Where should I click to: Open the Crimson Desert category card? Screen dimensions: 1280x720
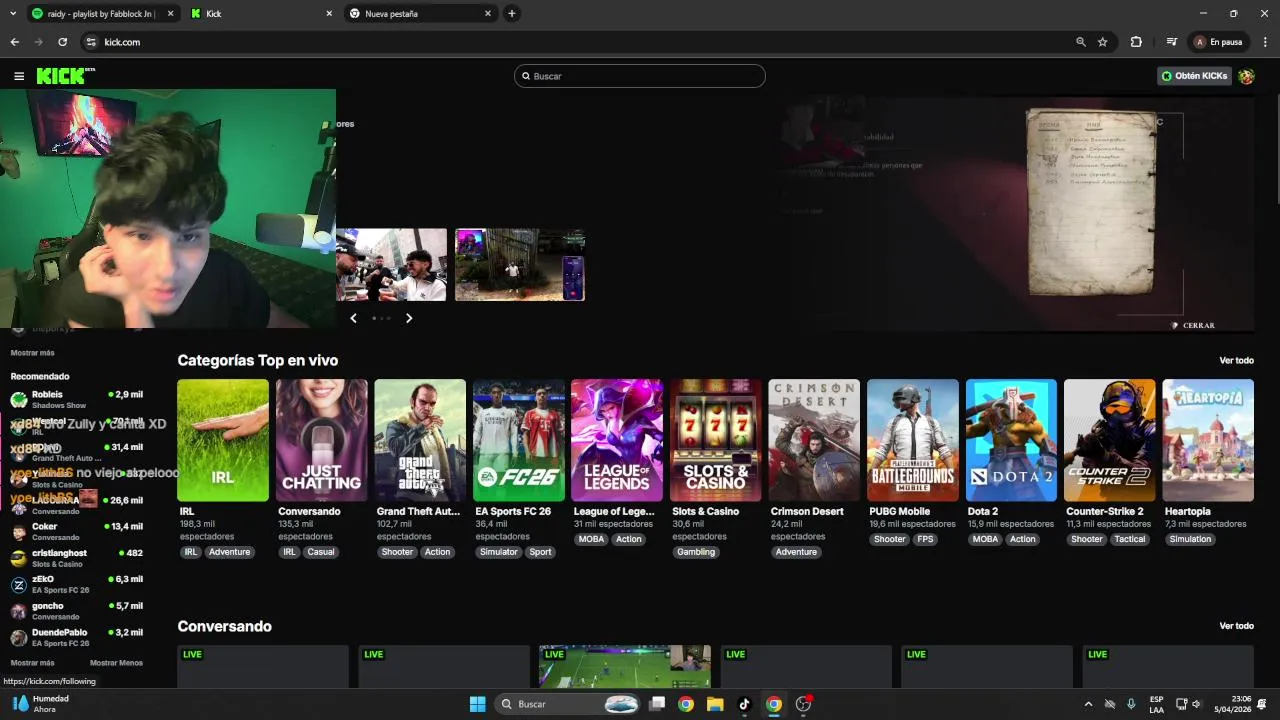814,440
